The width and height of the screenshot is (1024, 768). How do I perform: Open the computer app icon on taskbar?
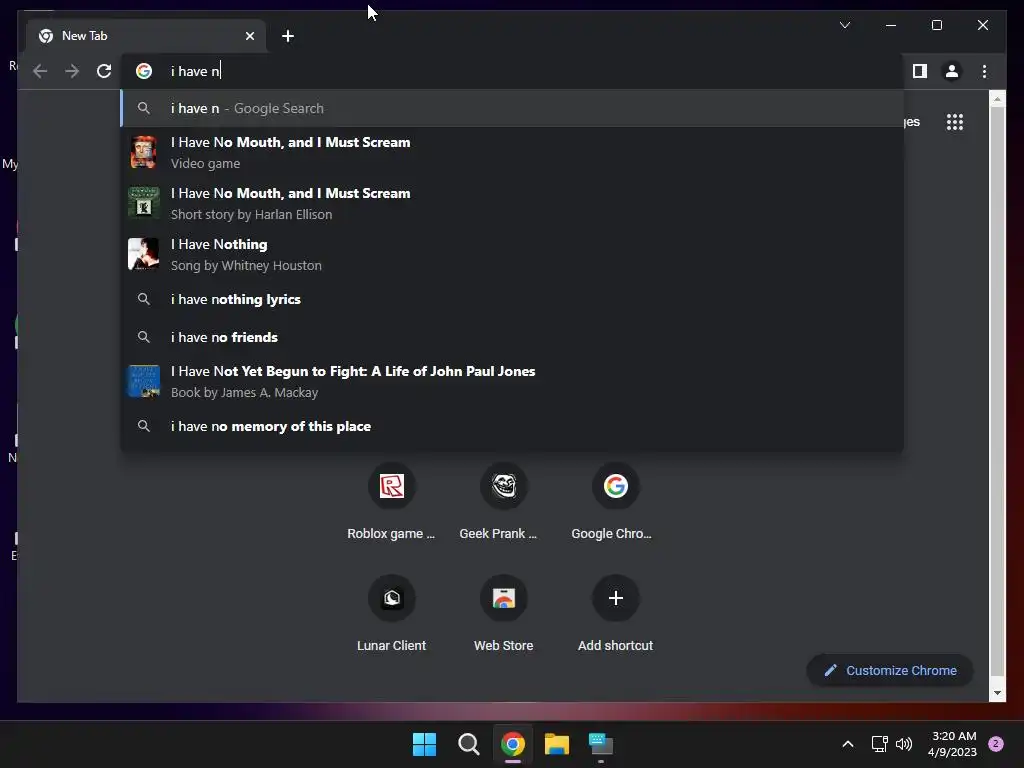pyautogui.click(x=600, y=744)
